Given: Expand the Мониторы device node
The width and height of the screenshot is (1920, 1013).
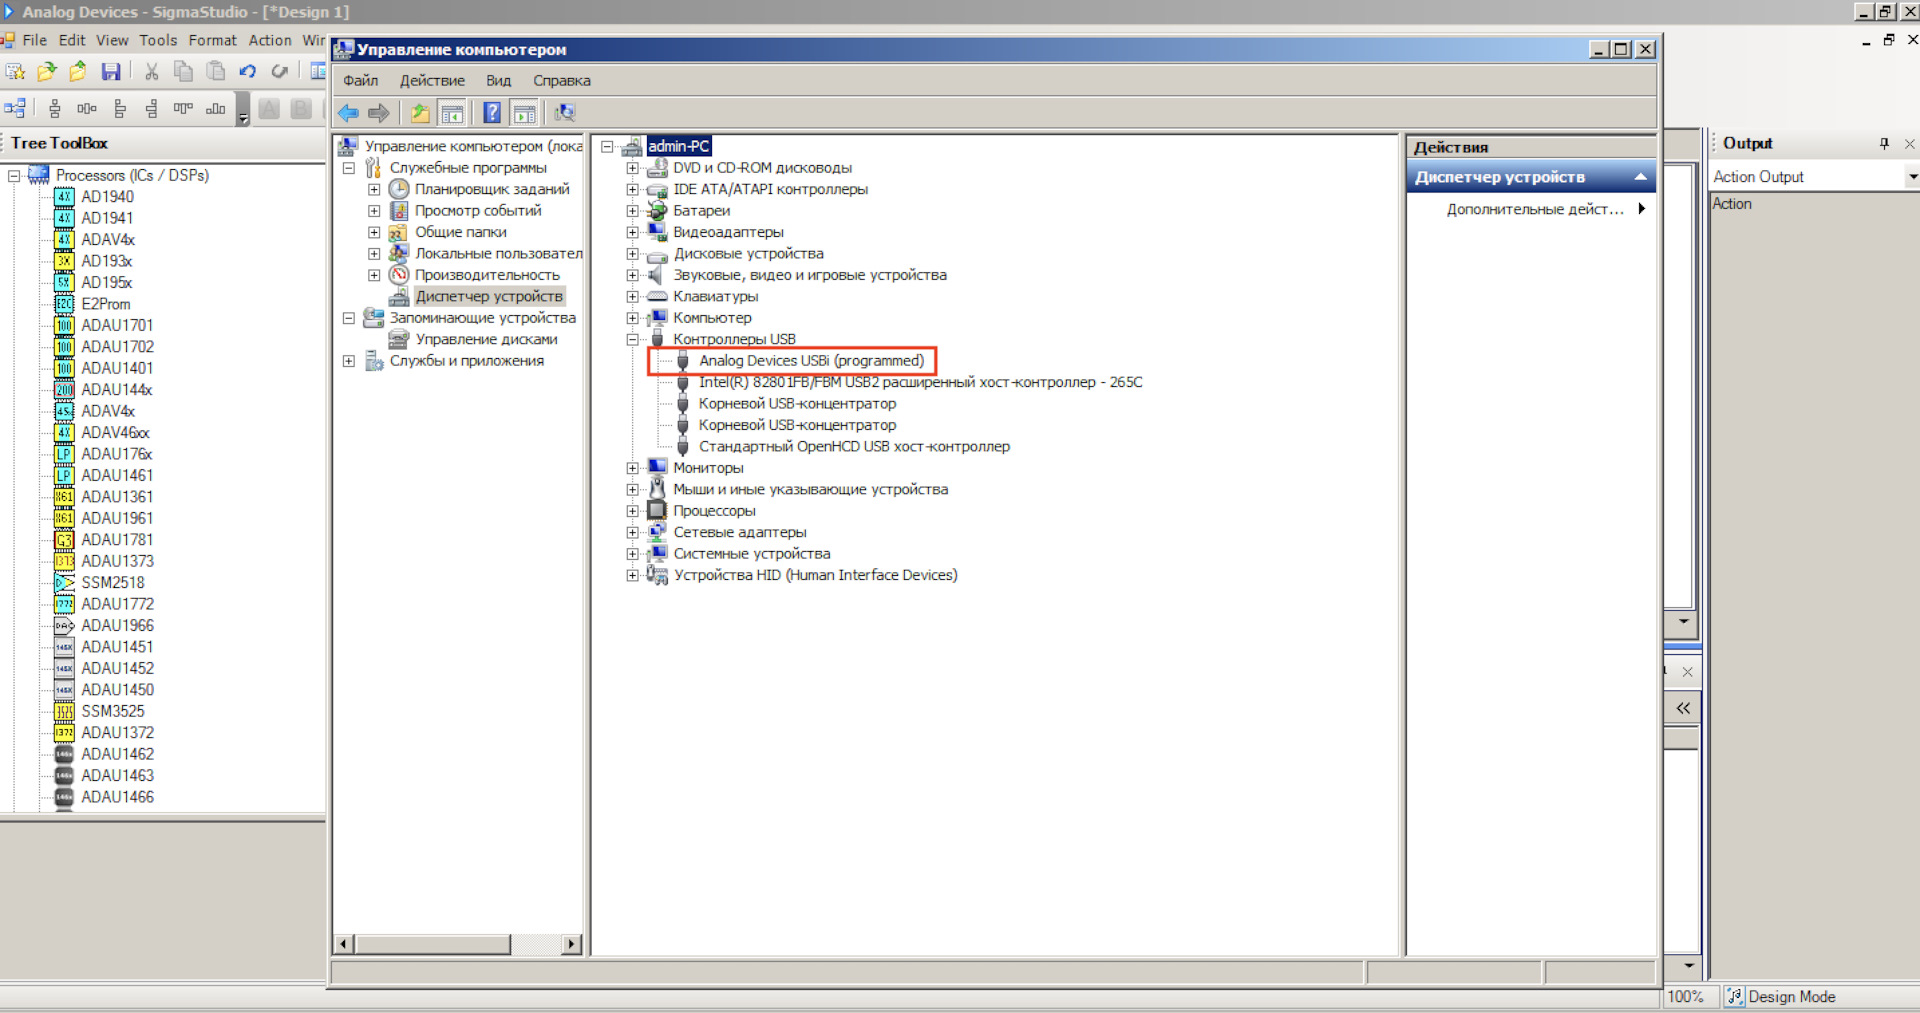Looking at the screenshot, I should [x=632, y=468].
